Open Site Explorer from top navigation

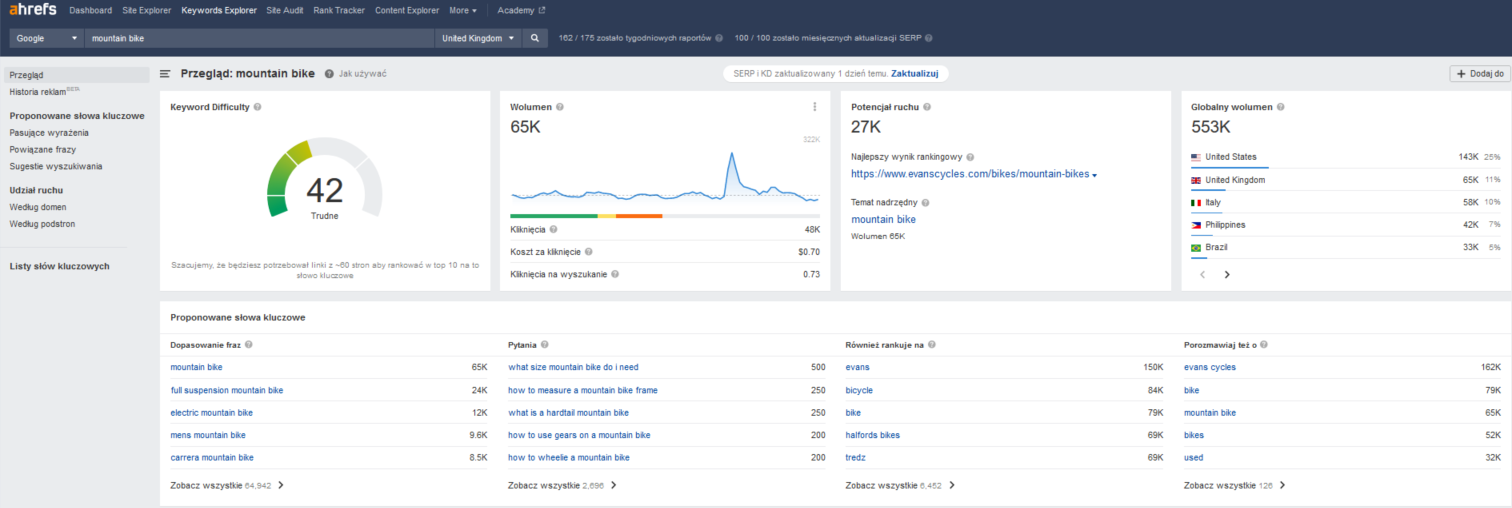point(146,11)
